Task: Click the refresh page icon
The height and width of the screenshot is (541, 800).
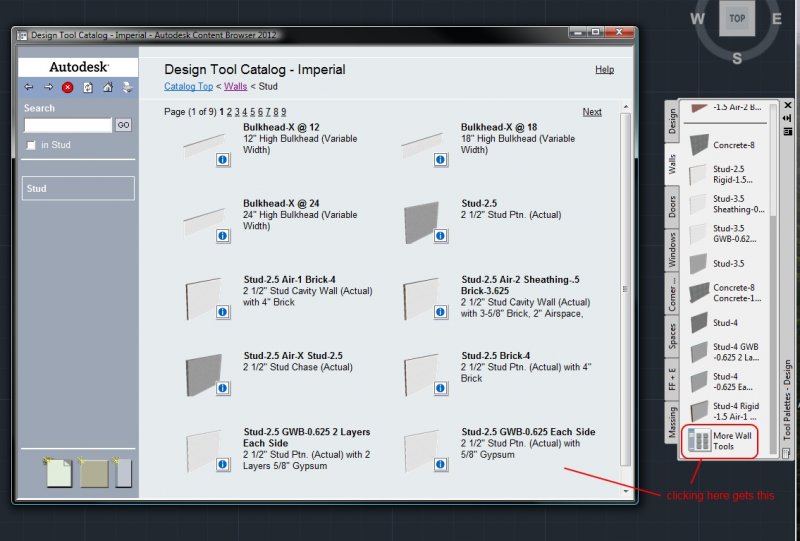Action: (x=88, y=87)
